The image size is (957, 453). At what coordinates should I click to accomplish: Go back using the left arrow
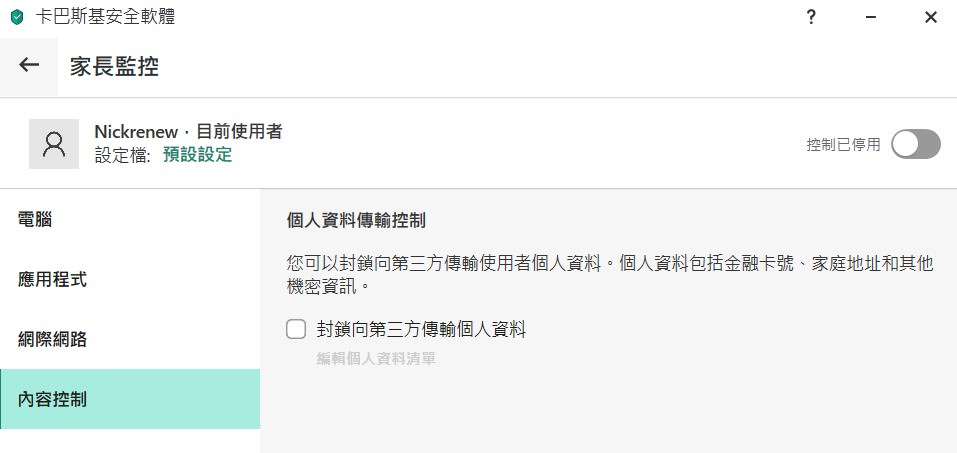[29, 65]
